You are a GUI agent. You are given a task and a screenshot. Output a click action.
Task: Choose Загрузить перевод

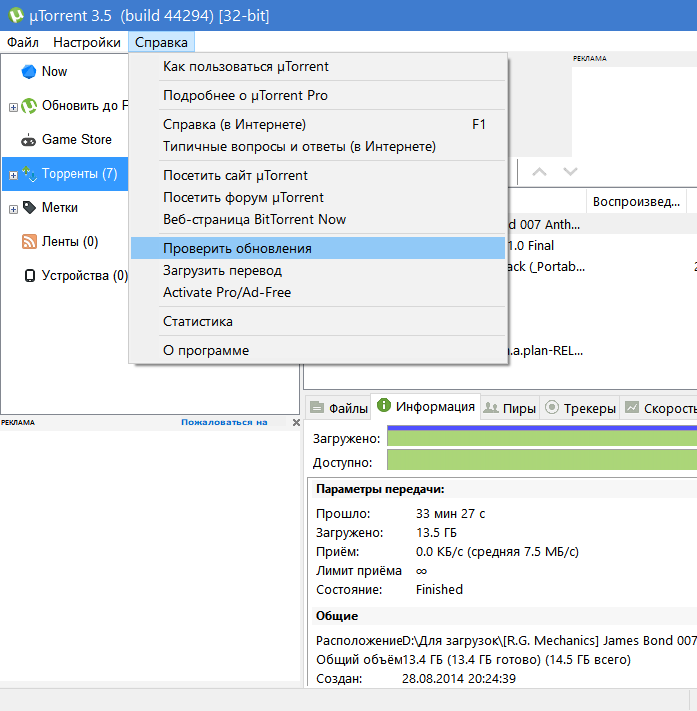pyautogui.click(x=317, y=271)
